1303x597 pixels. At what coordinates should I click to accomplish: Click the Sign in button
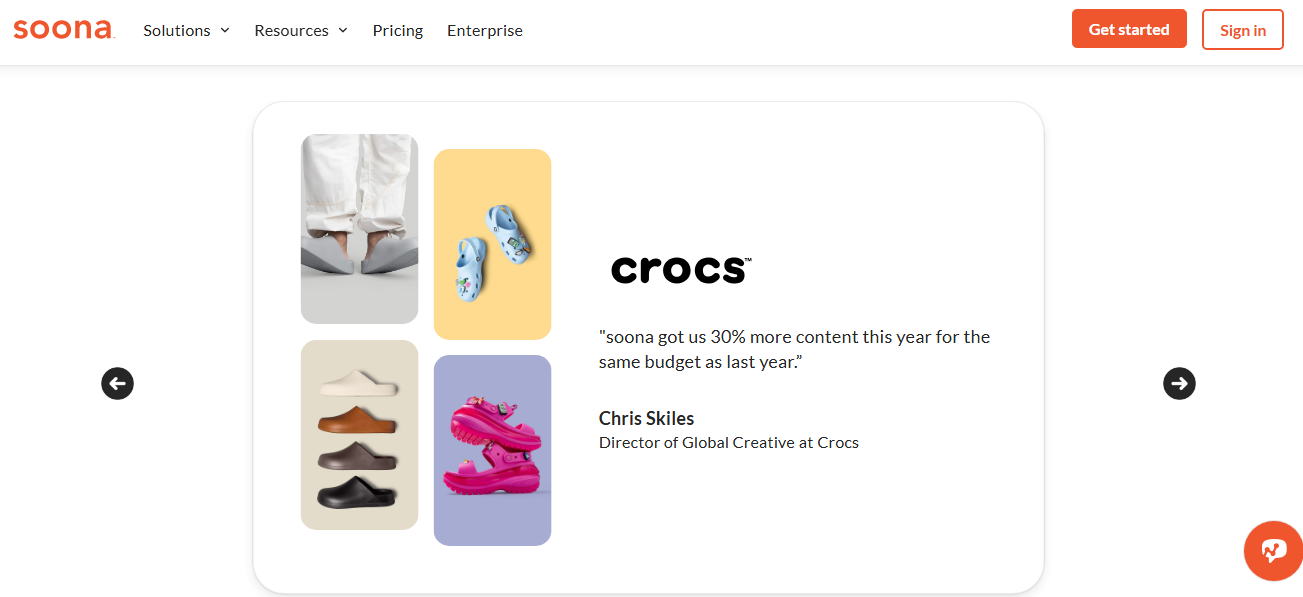click(x=1243, y=30)
